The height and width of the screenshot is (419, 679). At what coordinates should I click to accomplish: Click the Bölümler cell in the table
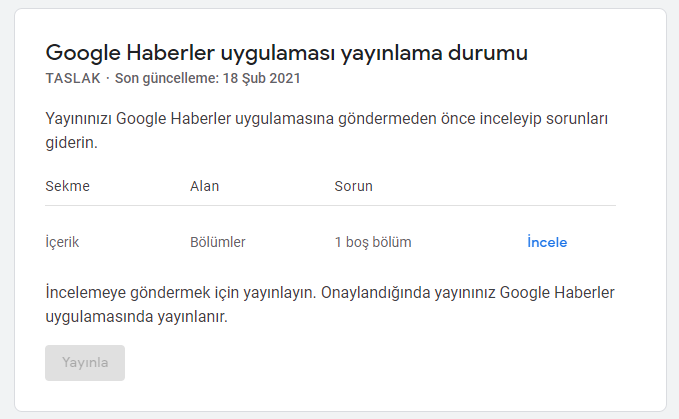(218, 242)
